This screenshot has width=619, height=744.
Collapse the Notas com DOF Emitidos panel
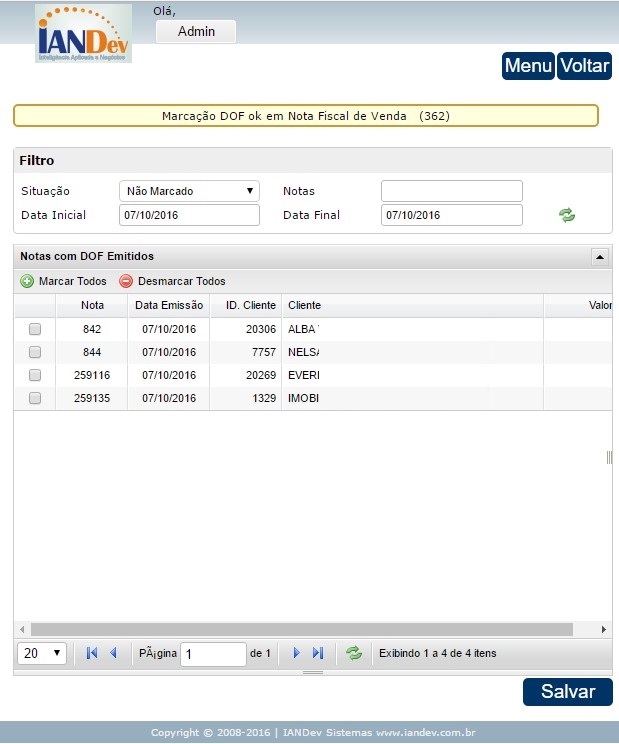(600, 257)
